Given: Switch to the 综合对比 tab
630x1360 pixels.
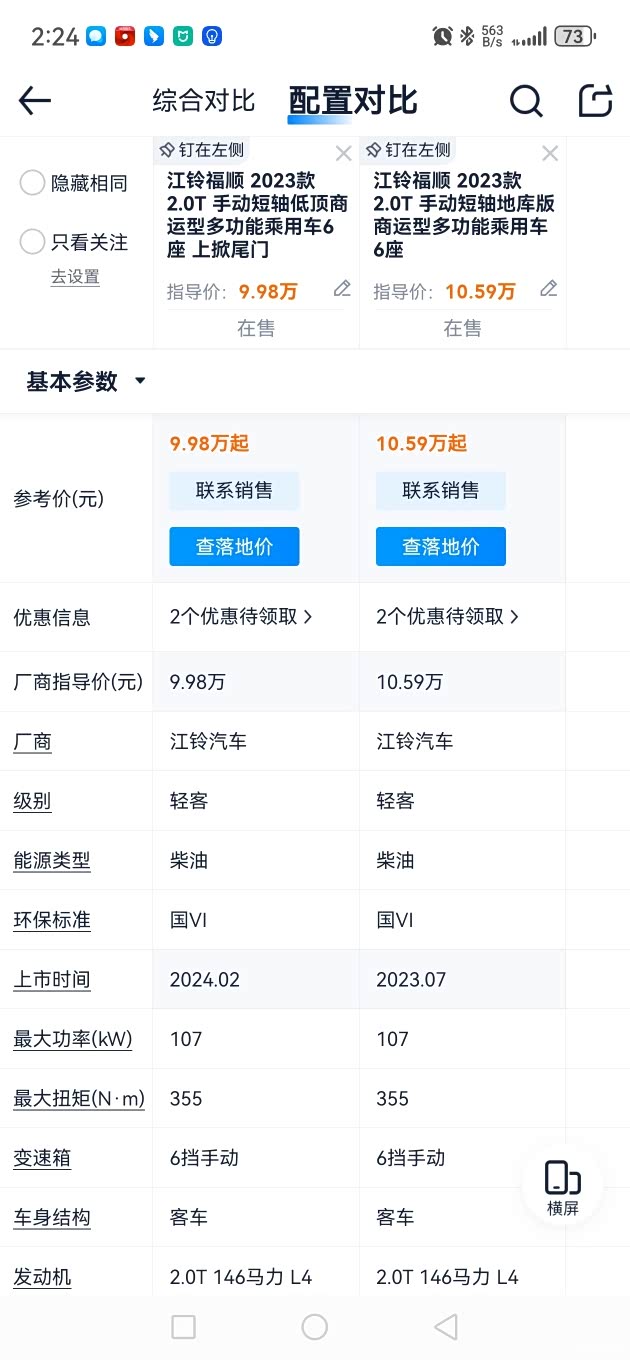Looking at the screenshot, I should click(204, 100).
